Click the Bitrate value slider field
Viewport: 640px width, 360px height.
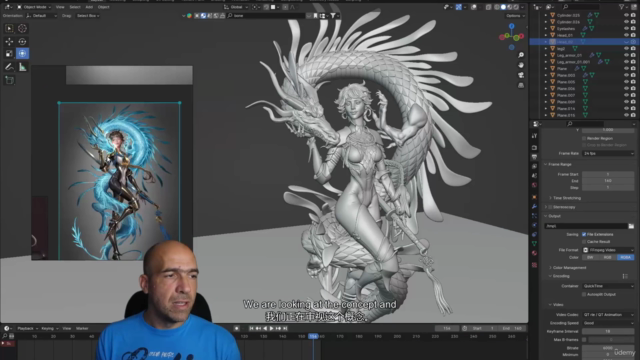pyautogui.click(x=608, y=348)
